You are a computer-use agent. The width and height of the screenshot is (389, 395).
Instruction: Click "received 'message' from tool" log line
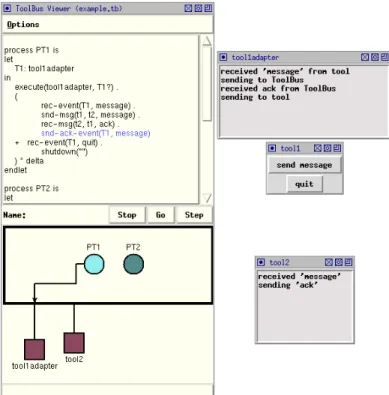(285, 71)
